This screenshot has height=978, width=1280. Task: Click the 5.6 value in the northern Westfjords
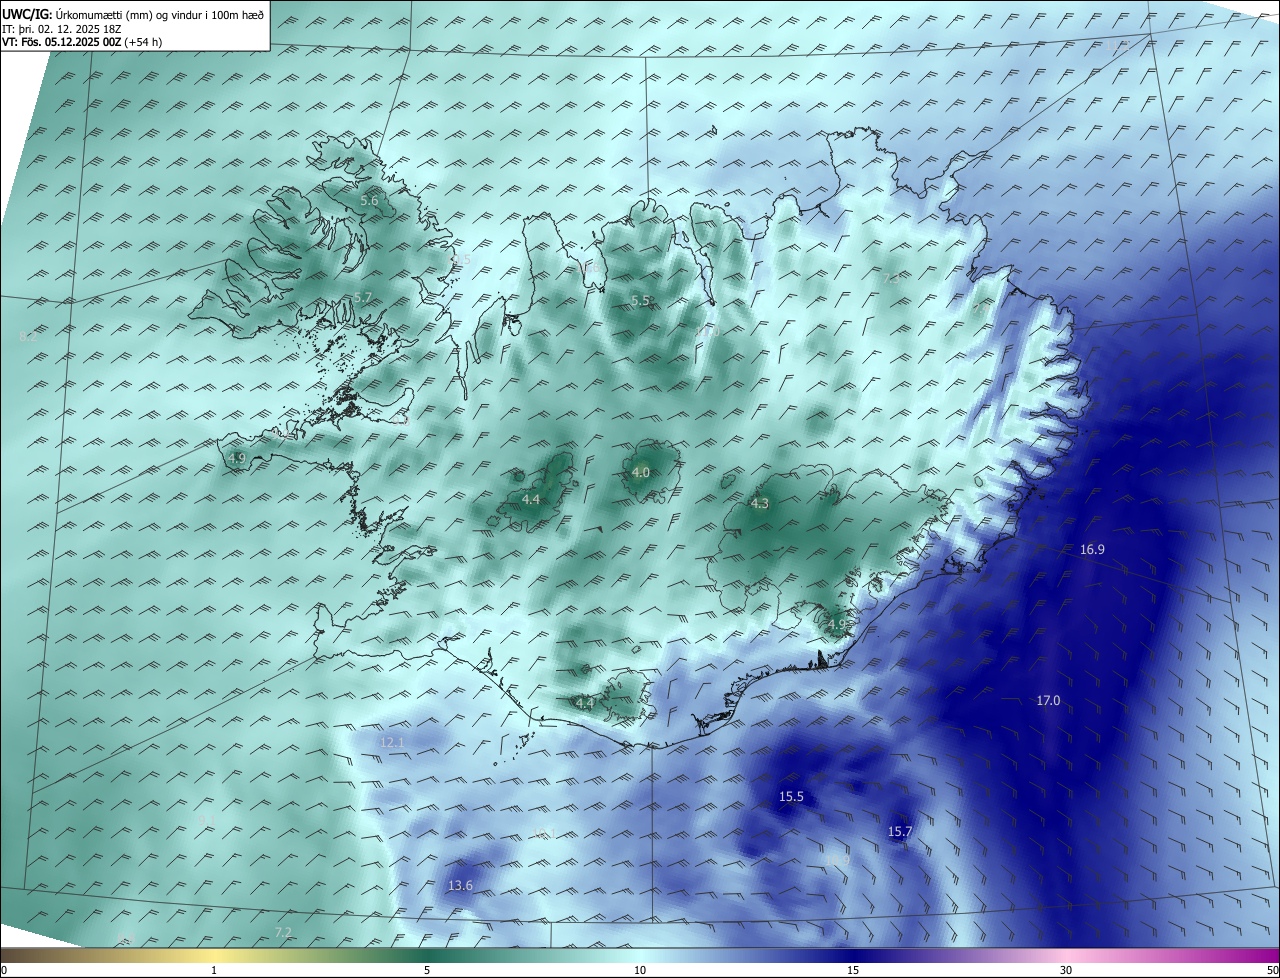pos(369,201)
